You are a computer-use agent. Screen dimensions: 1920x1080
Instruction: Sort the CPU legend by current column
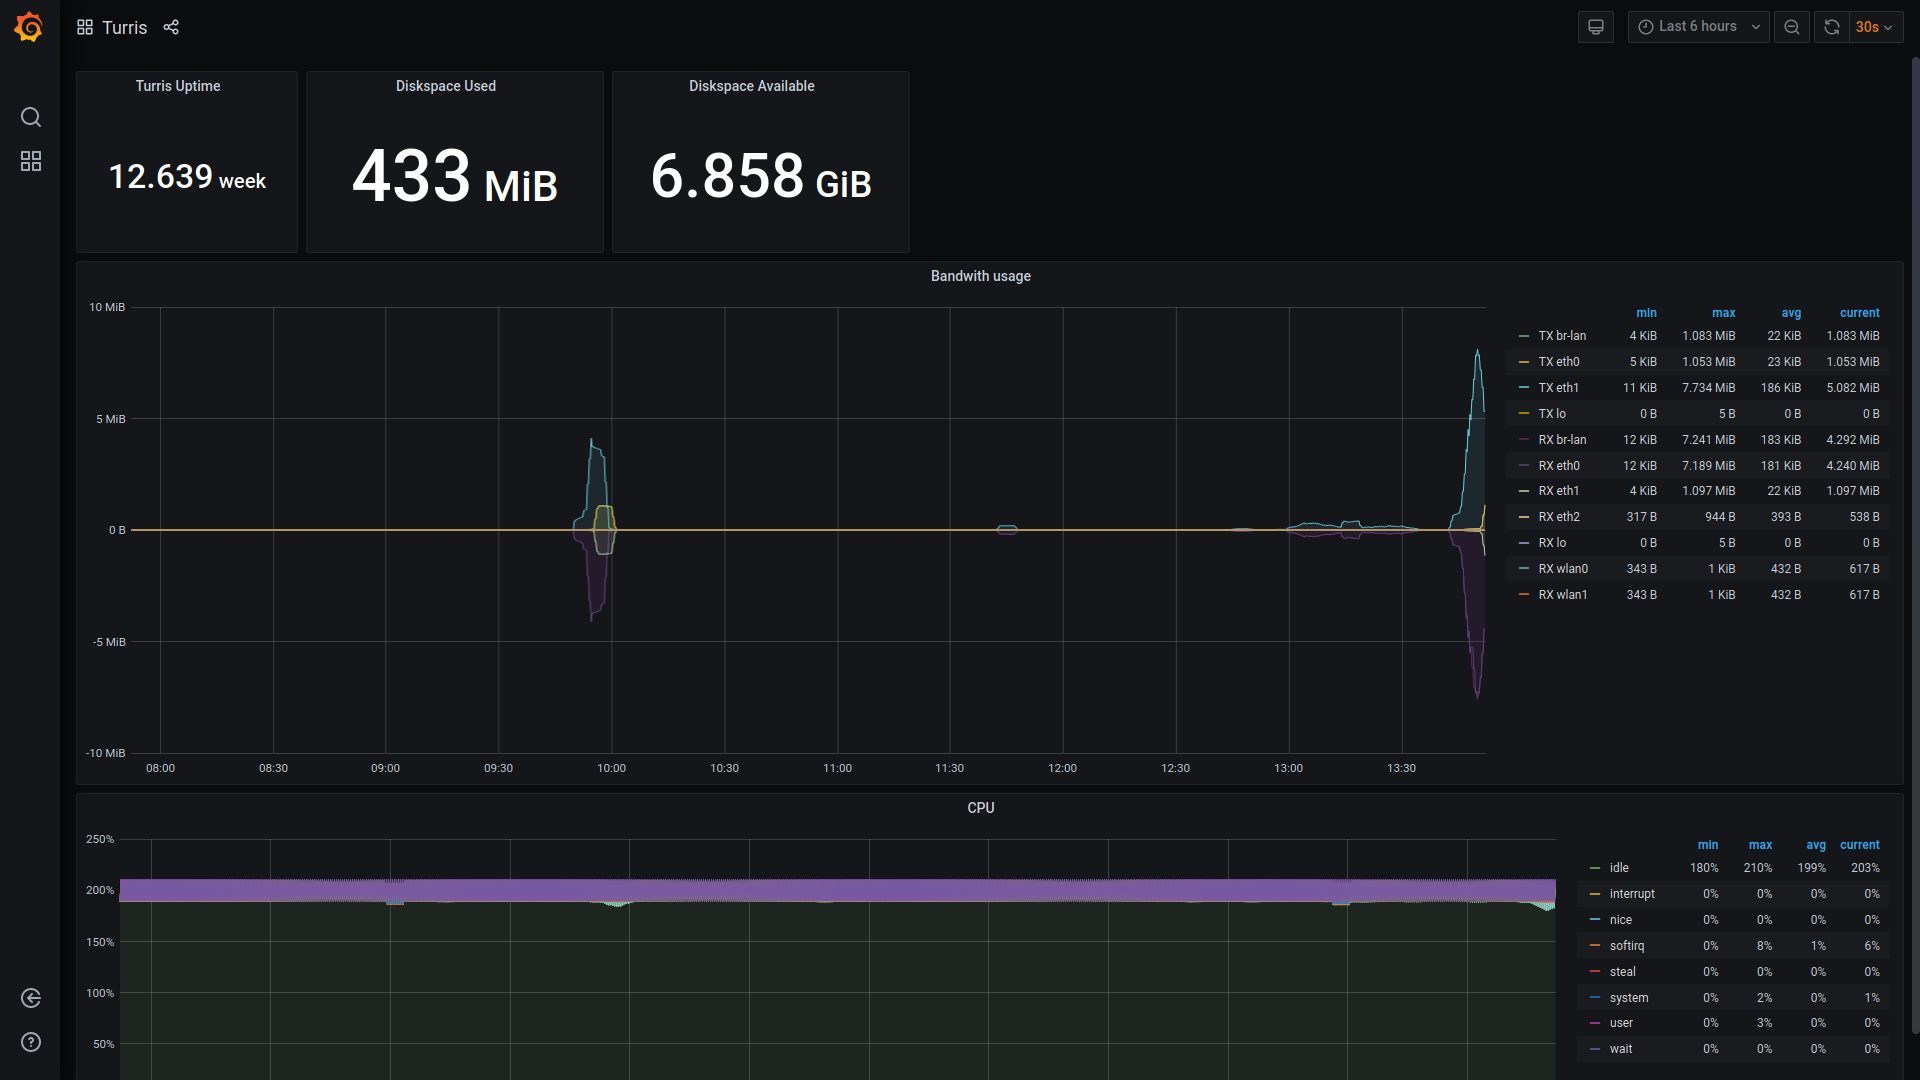tap(1859, 845)
